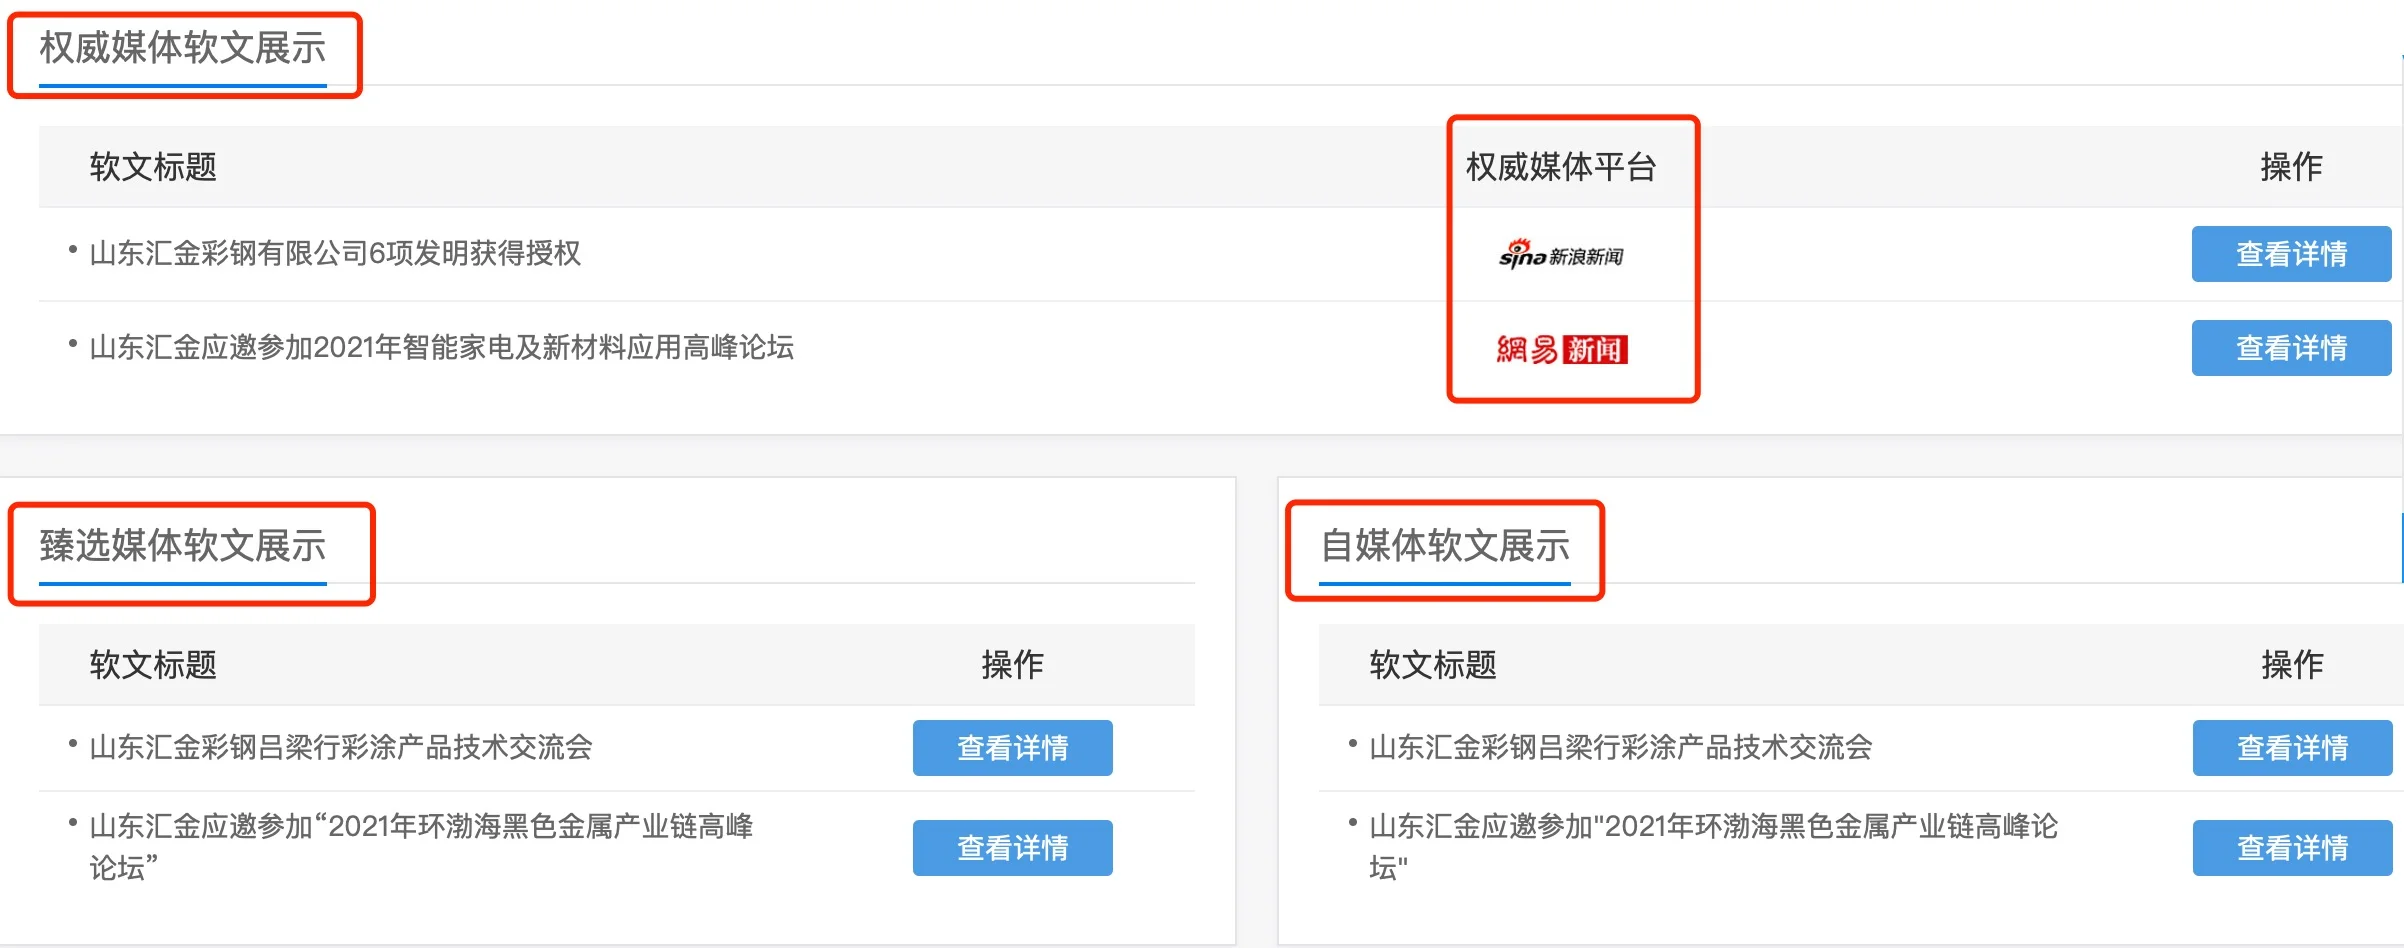The width and height of the screenshot is (2404, 948).
Task: Click the 权威媒体平台 column header
Action: 1561,166
